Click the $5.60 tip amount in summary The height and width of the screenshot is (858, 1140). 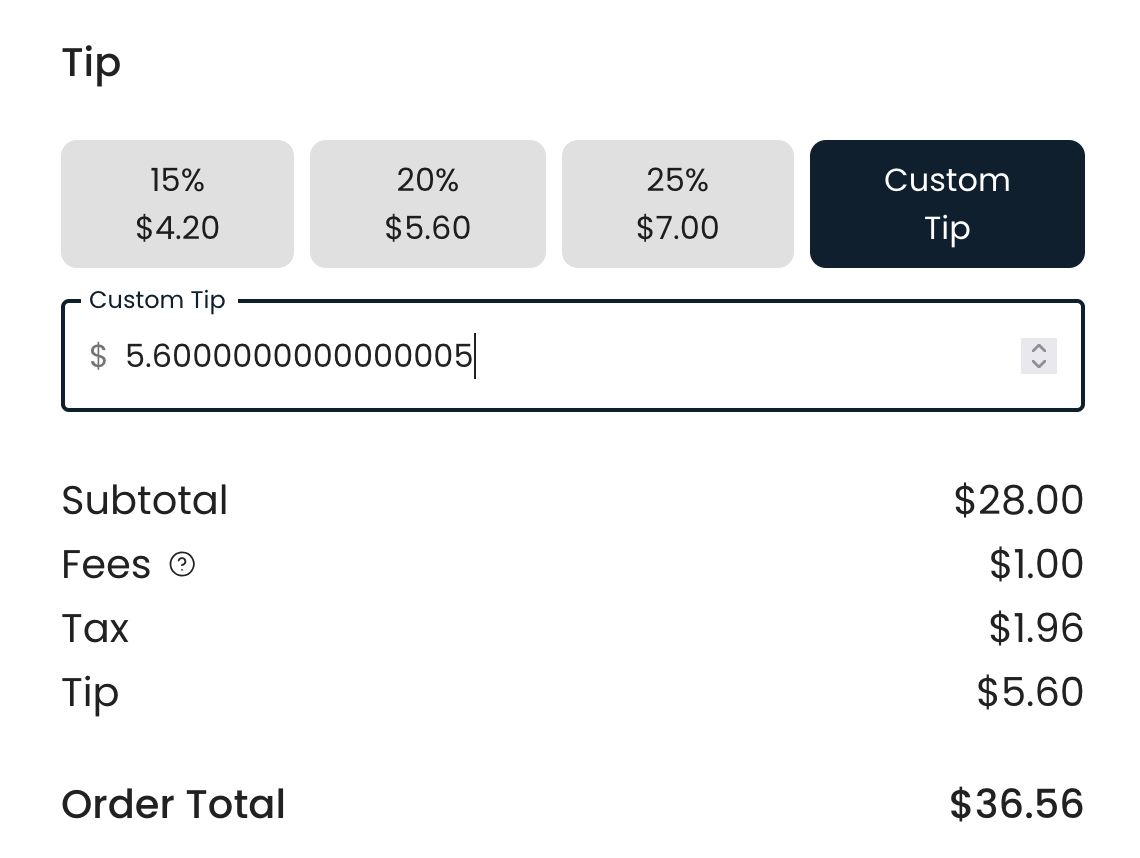1030,692
